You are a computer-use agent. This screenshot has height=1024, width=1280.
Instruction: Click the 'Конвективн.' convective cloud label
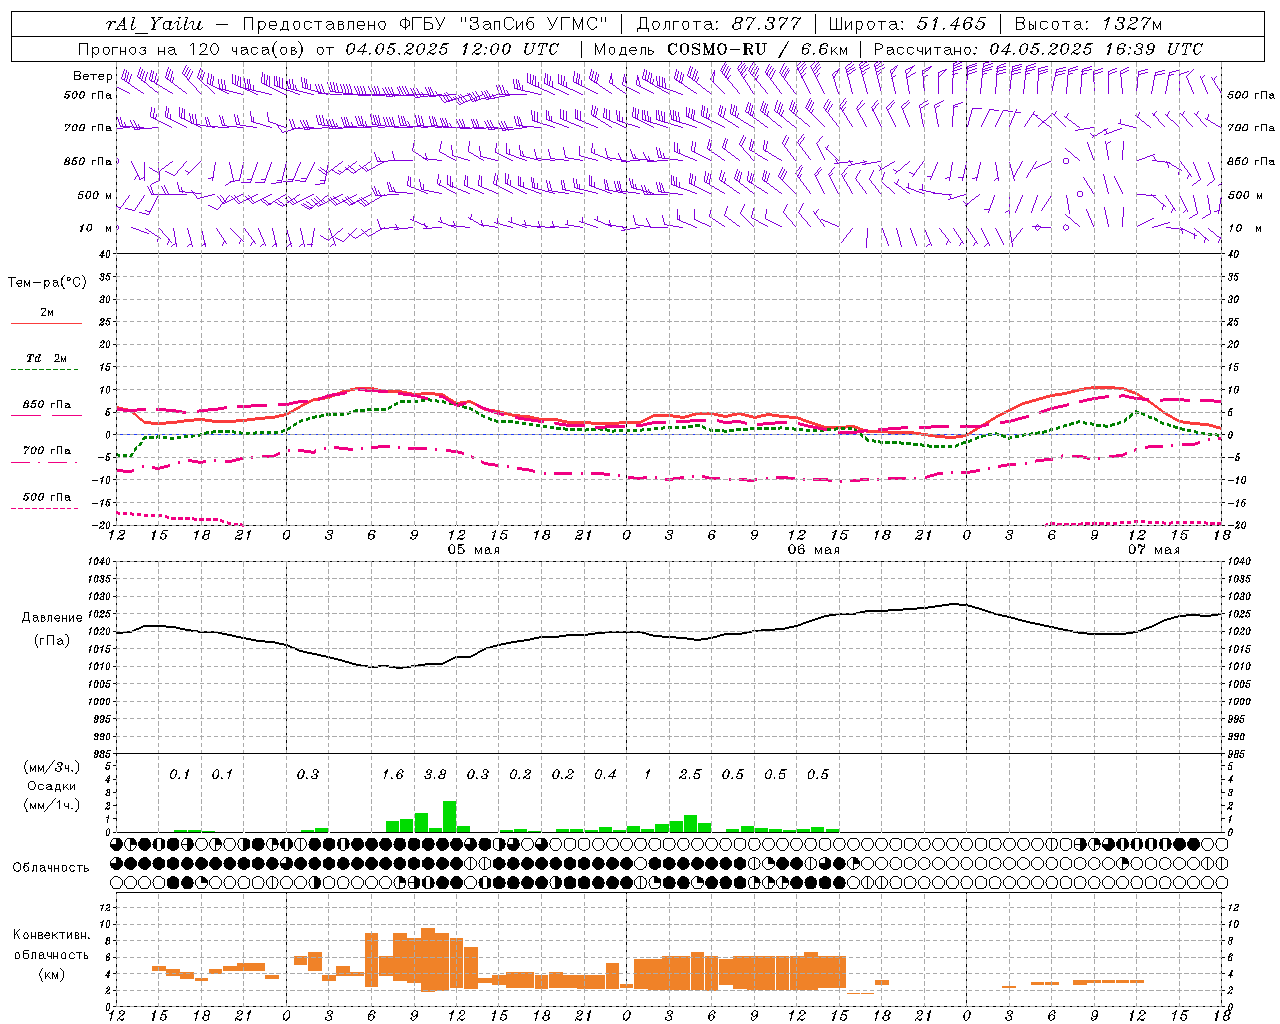(x=52, y=935)
